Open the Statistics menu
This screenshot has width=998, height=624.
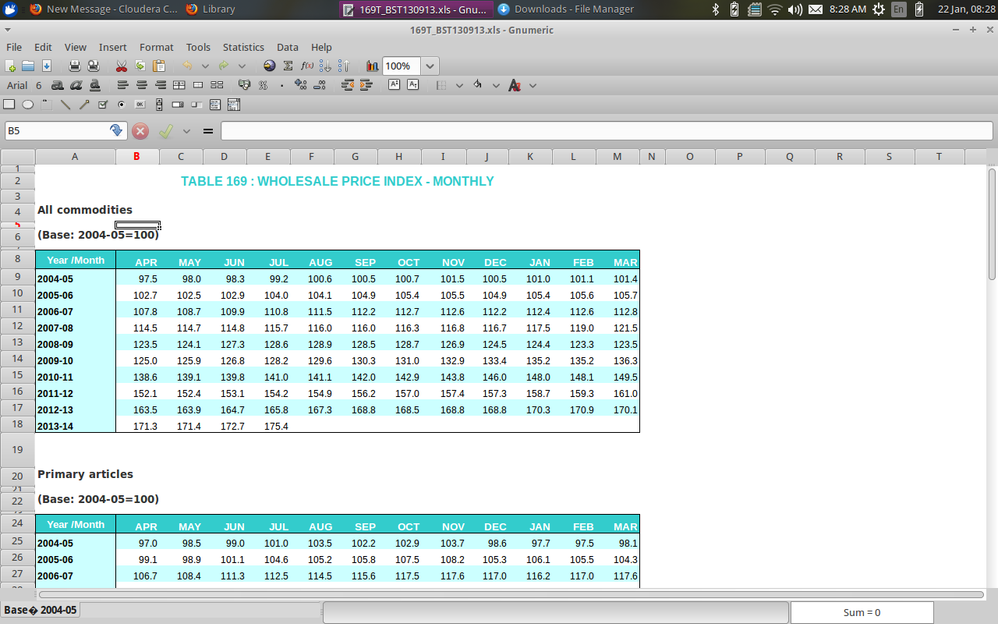pos(243,47)
